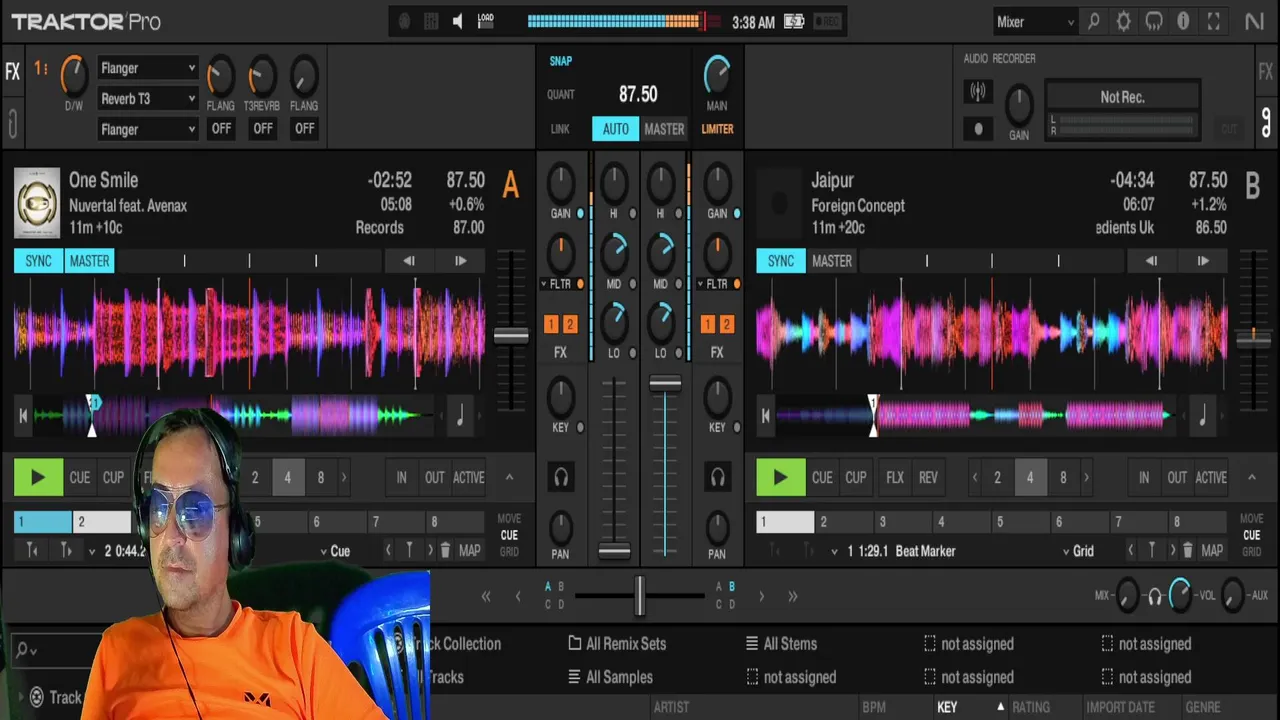Click the speaker audio indicator in header
Viewport: 1280px width, 720px height.
pos(457,22)
